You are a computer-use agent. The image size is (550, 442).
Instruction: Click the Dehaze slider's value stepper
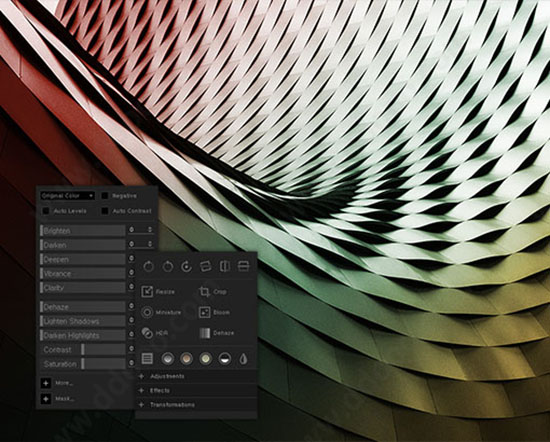tap(132, 306)
